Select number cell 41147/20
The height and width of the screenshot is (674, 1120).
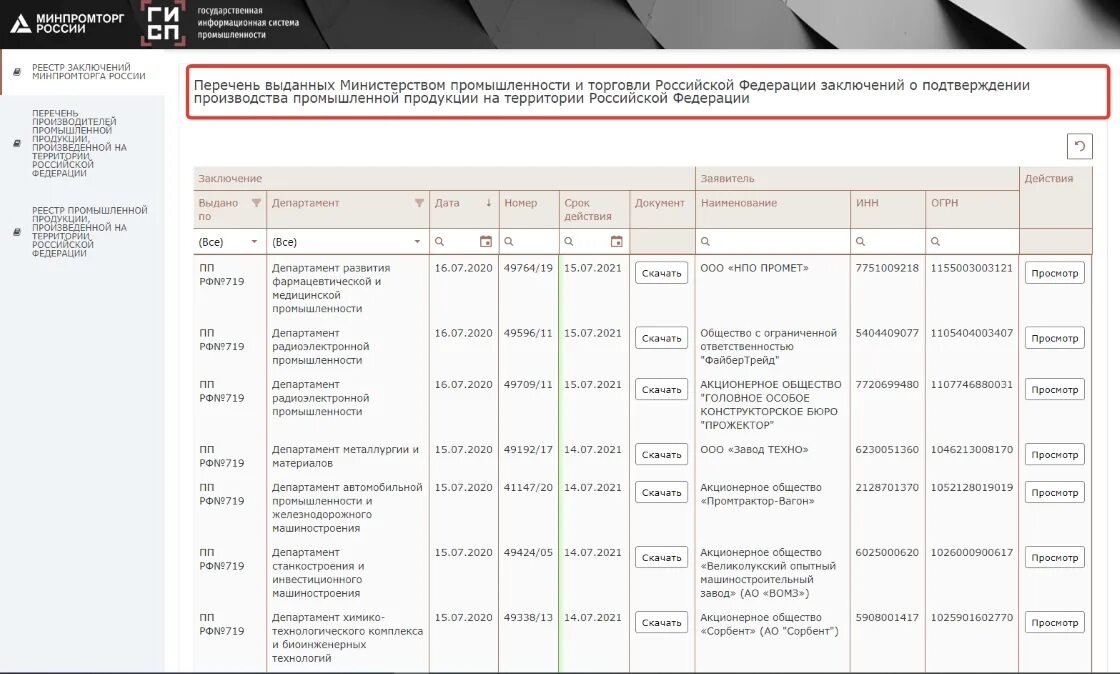click(x=528, y=487)
